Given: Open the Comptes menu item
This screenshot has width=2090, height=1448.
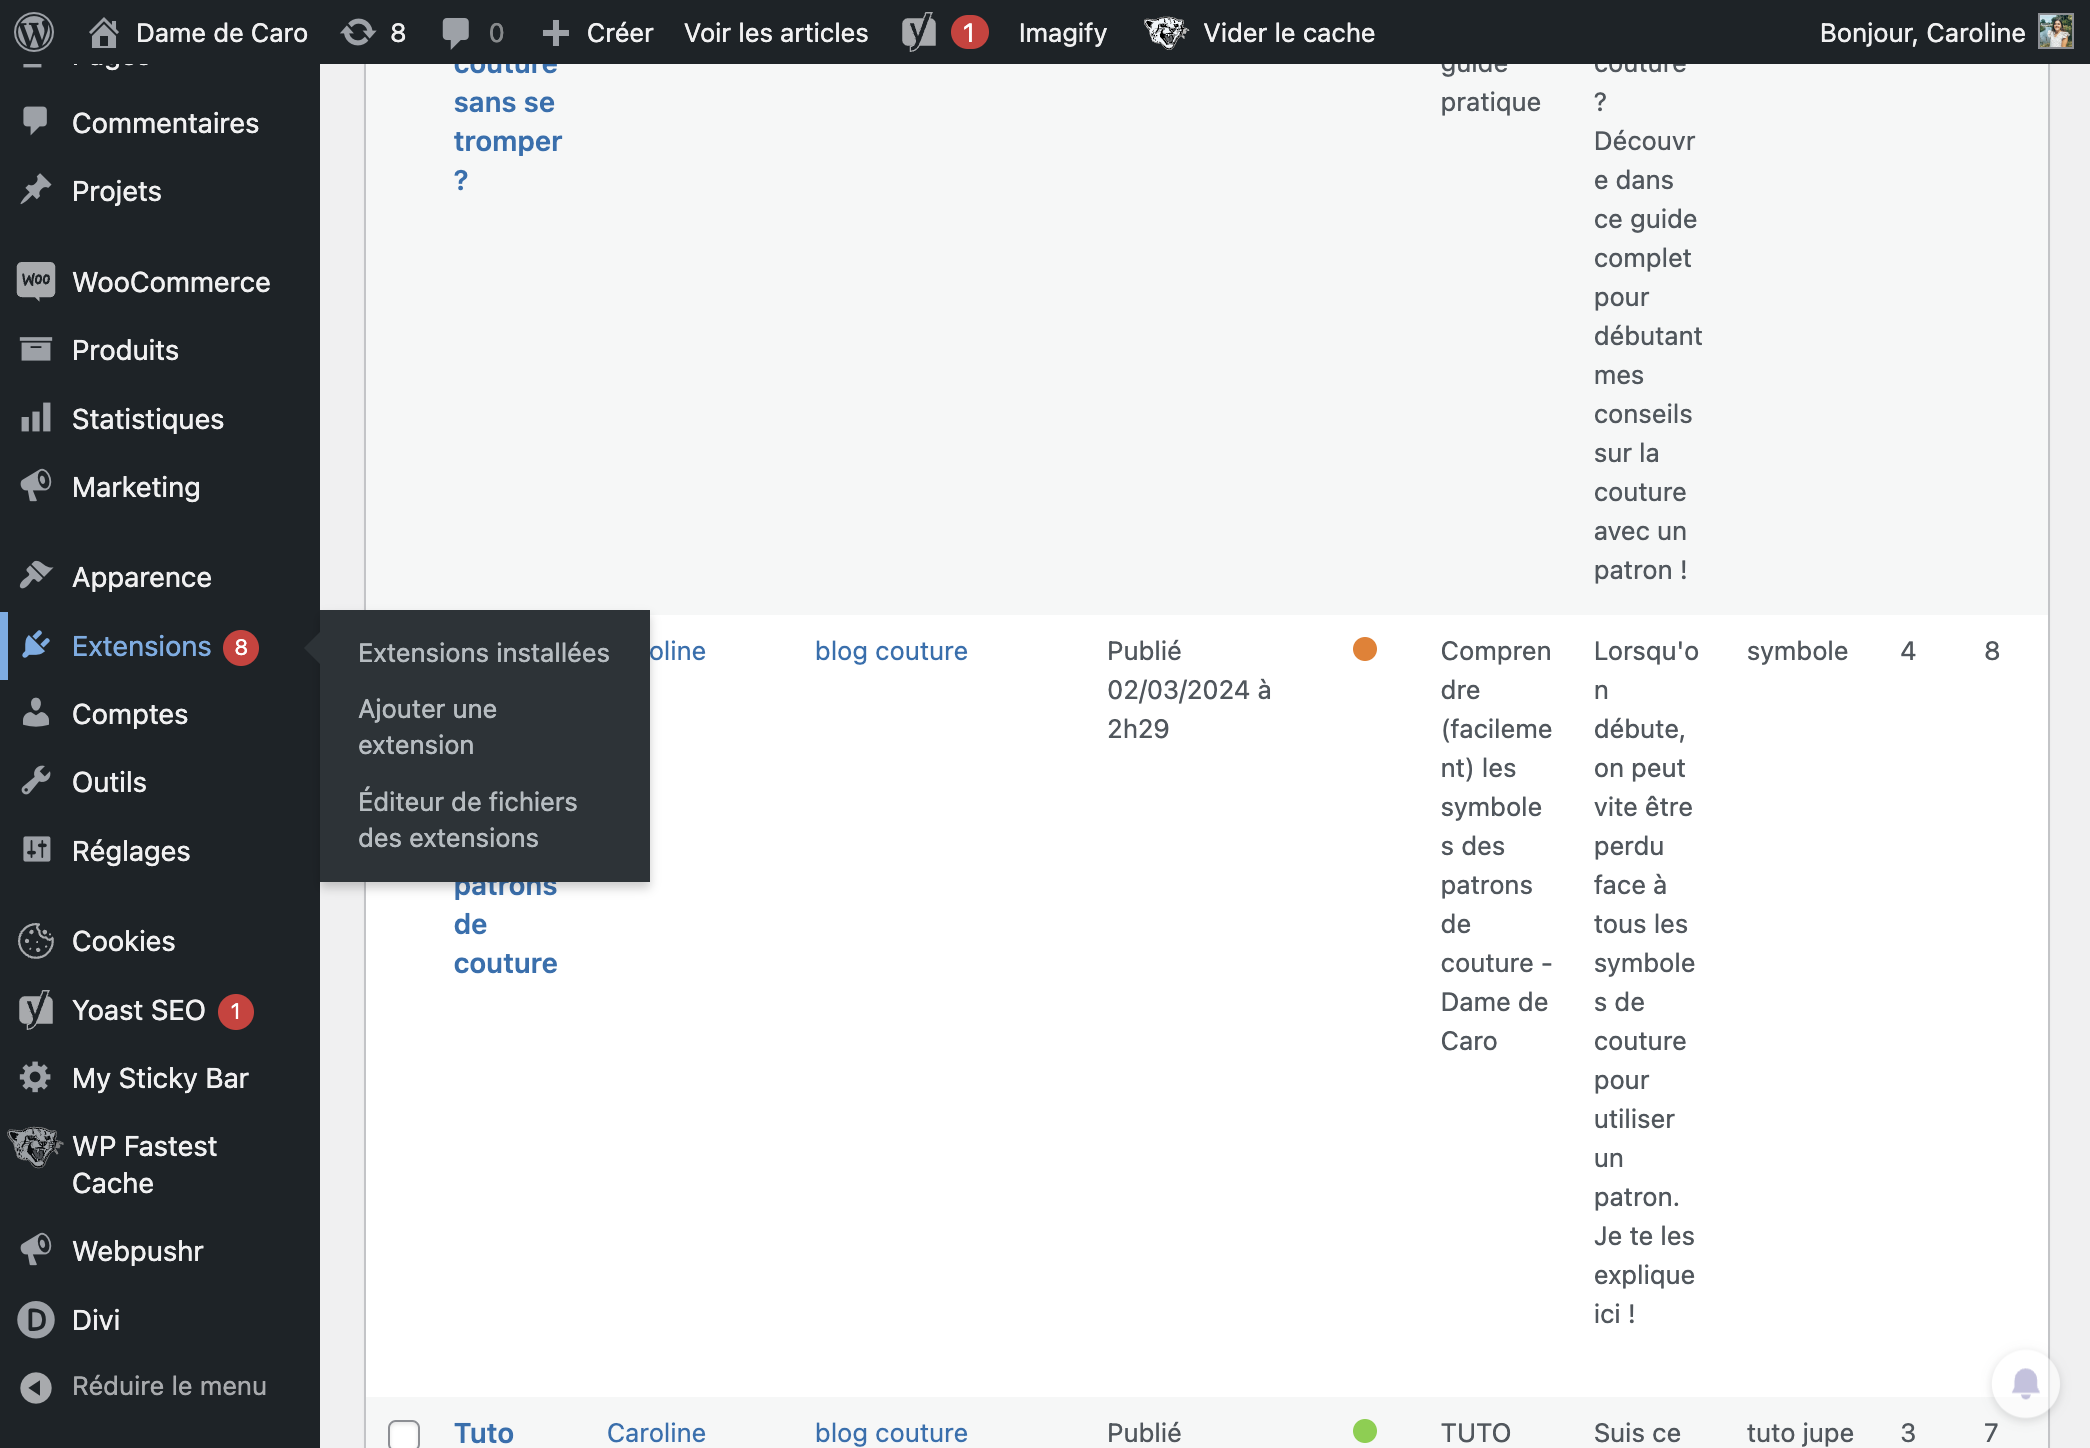Looking at the screenshot, I should tap(130, 714).
